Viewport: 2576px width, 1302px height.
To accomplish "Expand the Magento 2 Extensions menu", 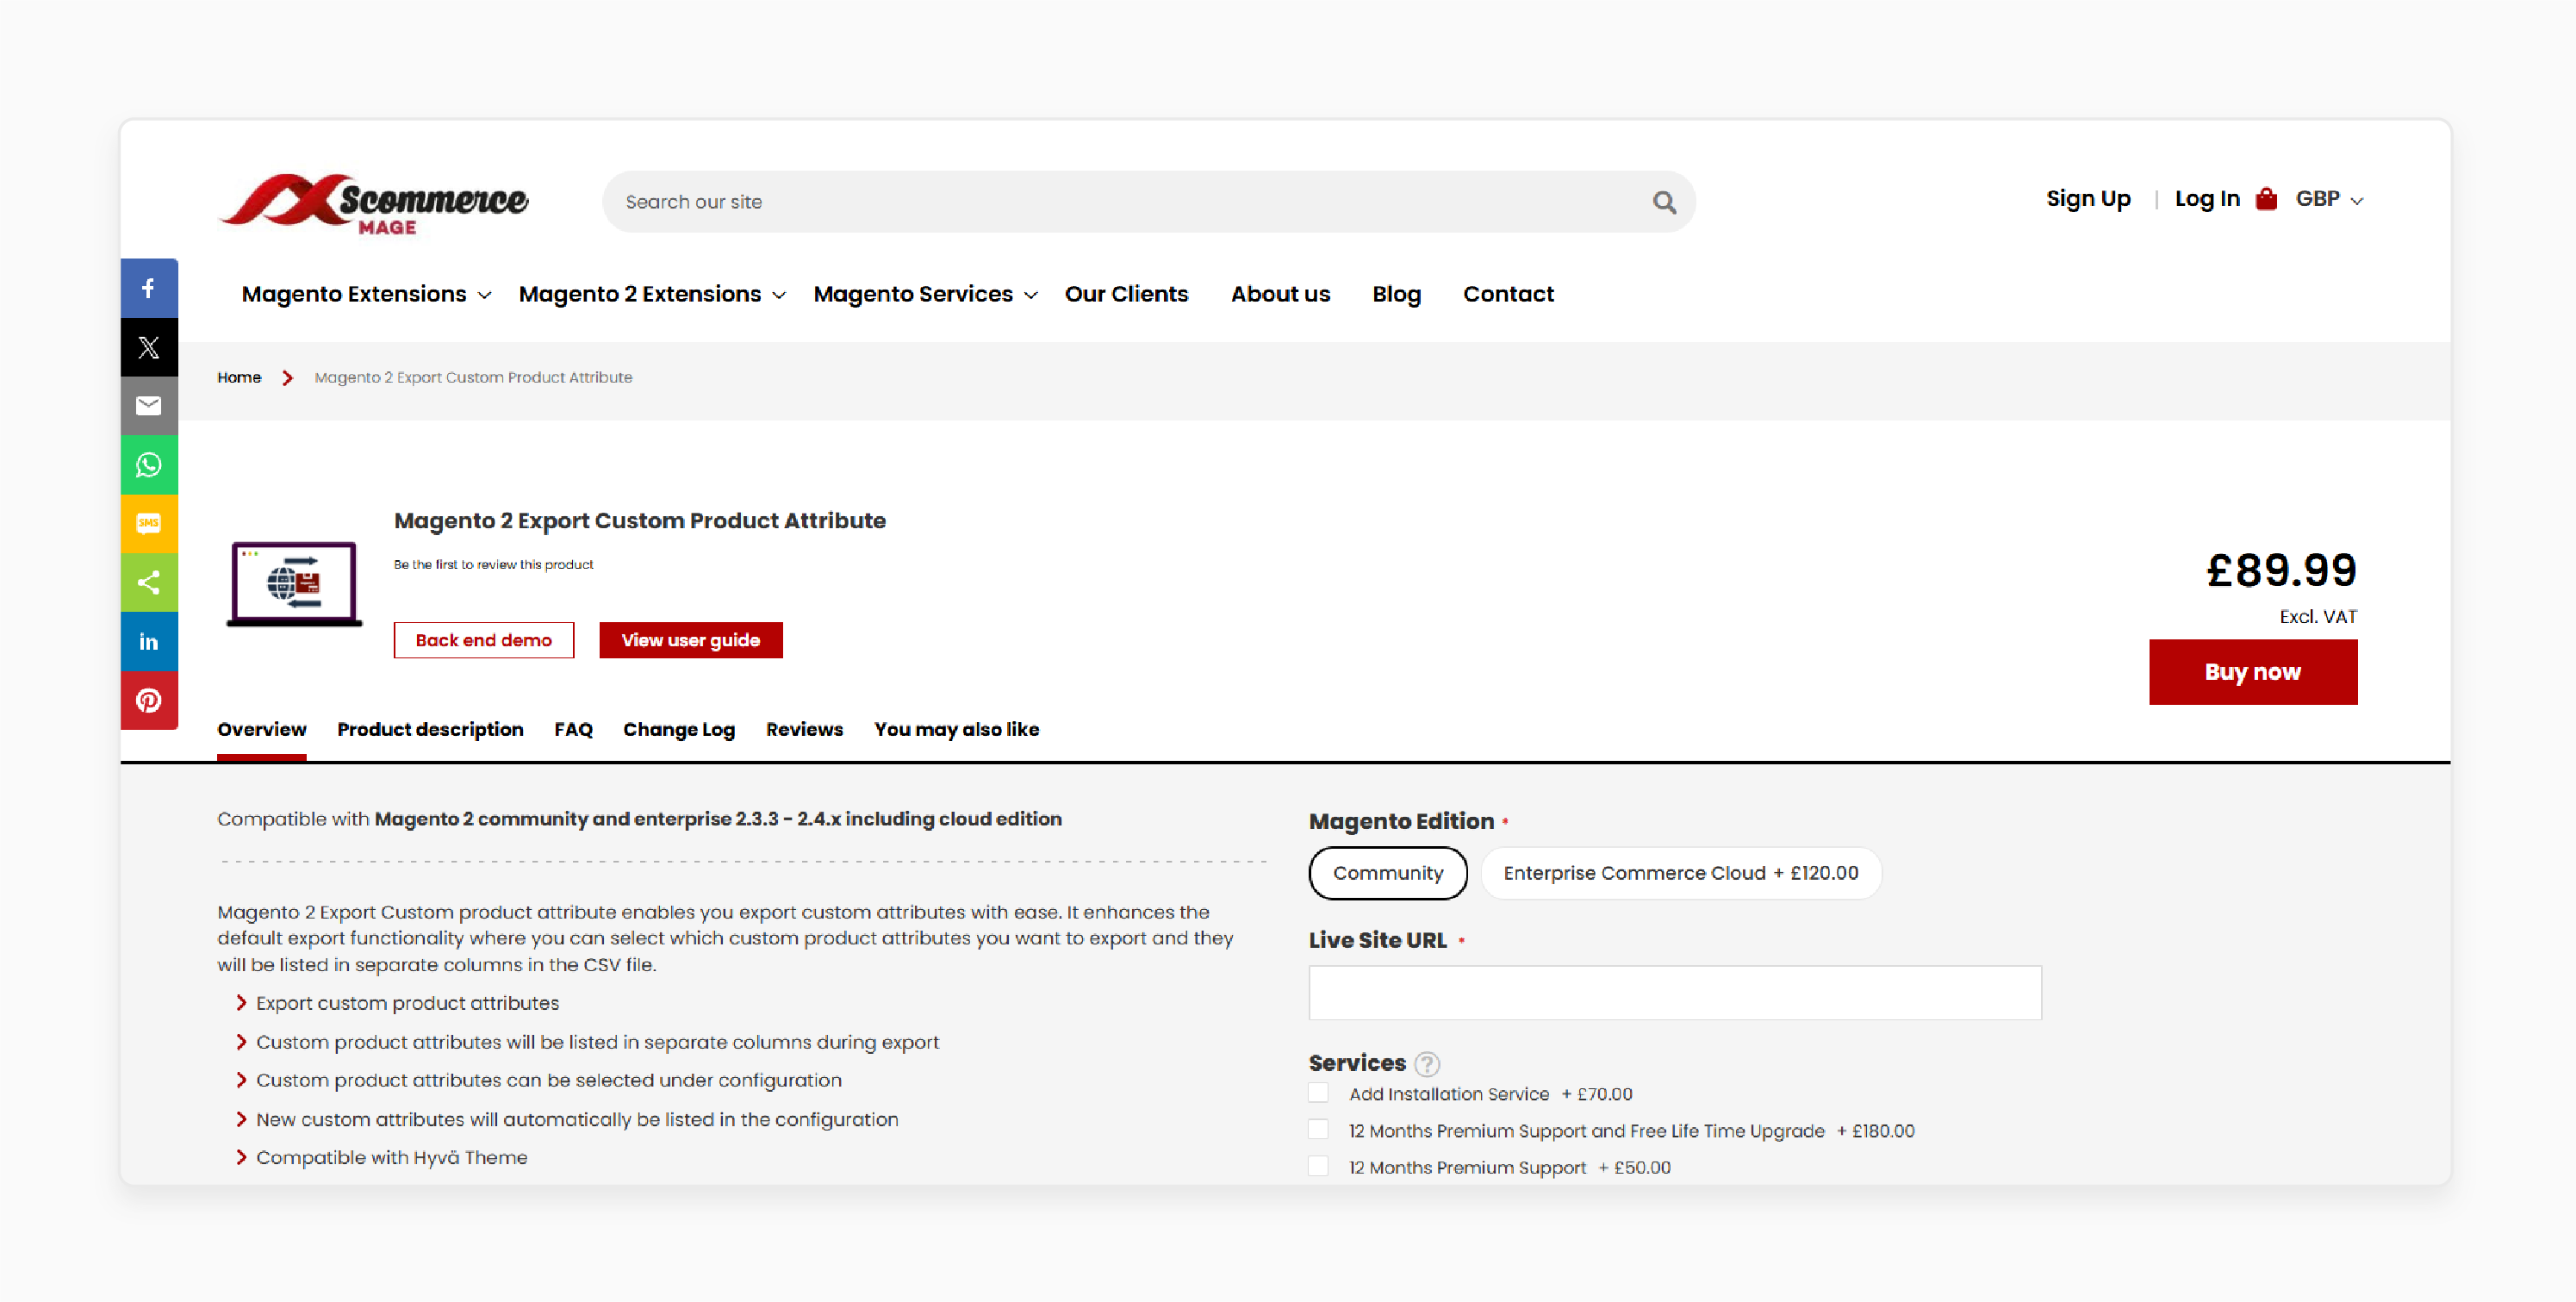I will [x=652, y=294].
